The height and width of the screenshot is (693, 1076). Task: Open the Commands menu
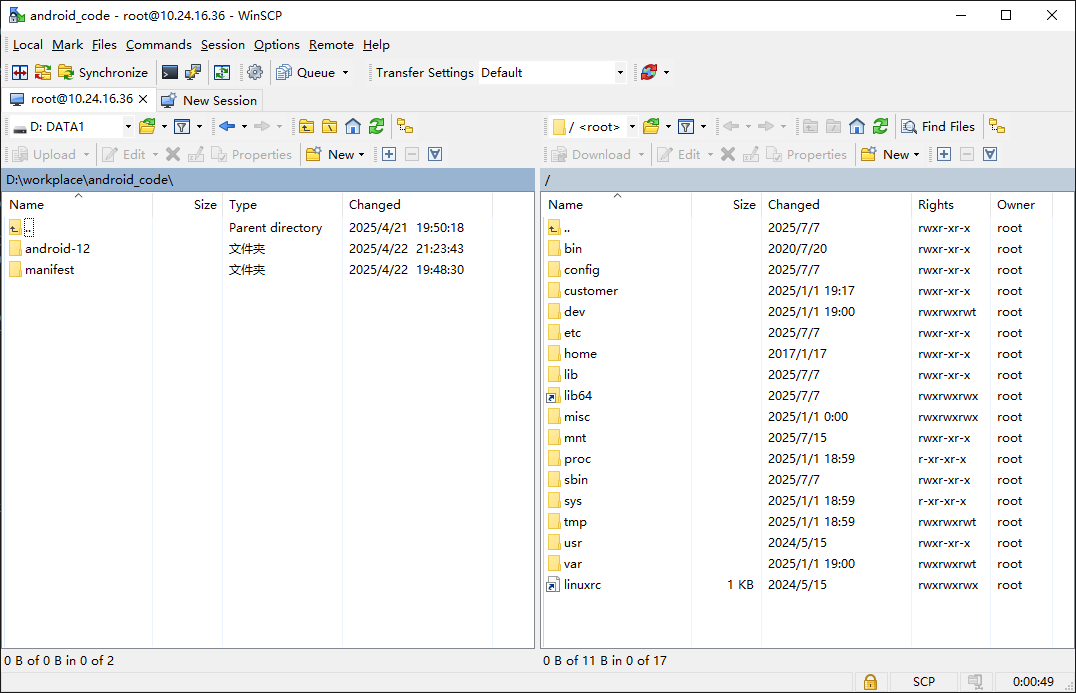click(158, 45)
